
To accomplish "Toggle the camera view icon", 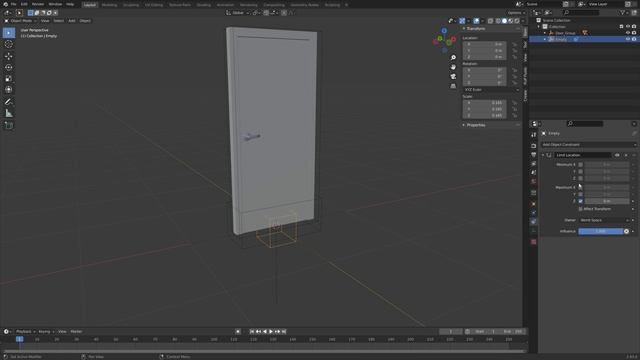I will 453,76.
